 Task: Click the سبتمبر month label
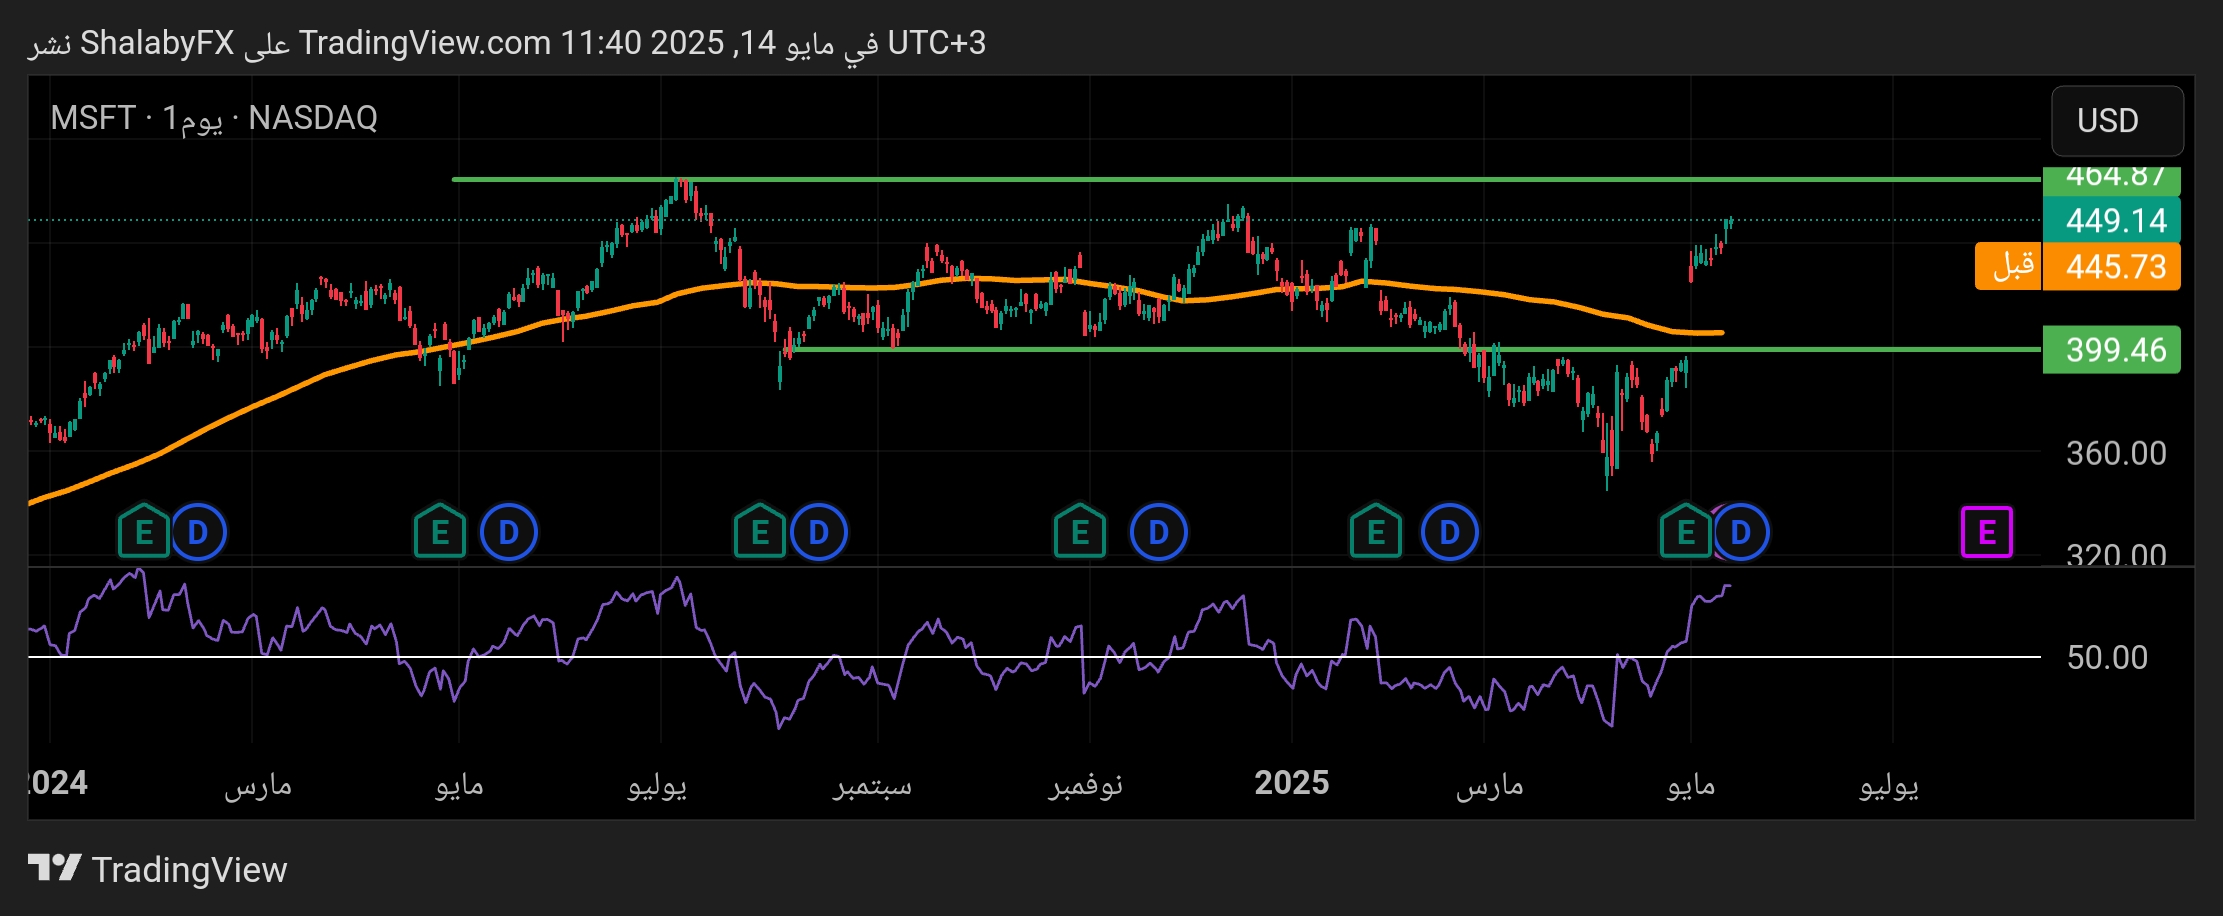[x=873, y=785]
